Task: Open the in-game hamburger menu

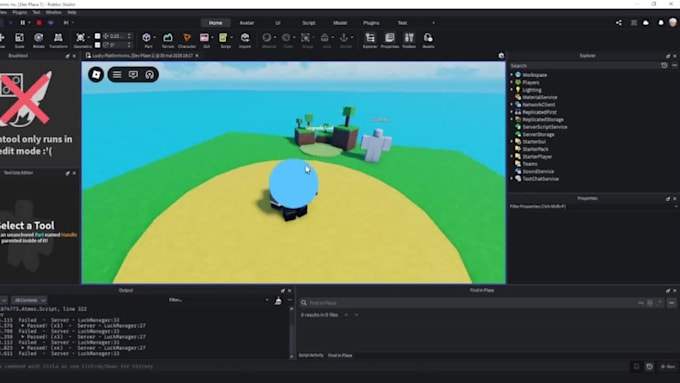Action: click(117, 75)
